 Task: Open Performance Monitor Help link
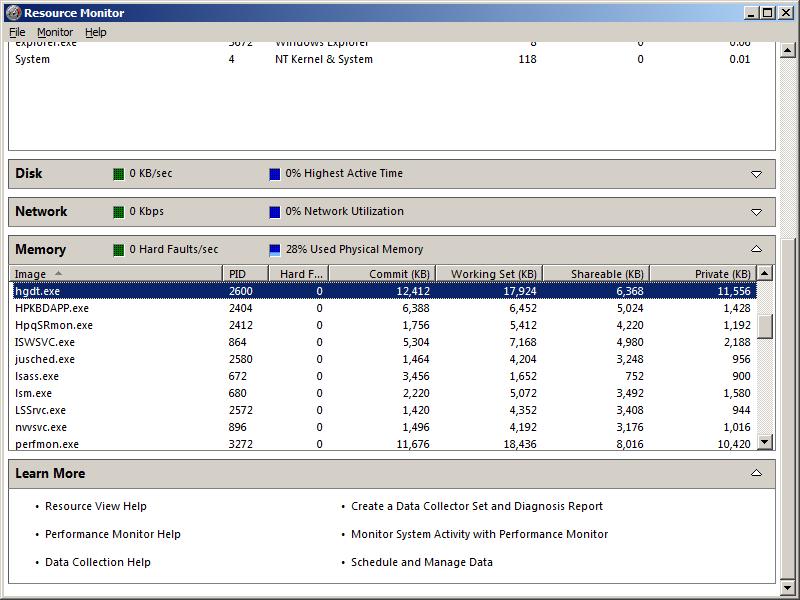click(113, 534)
